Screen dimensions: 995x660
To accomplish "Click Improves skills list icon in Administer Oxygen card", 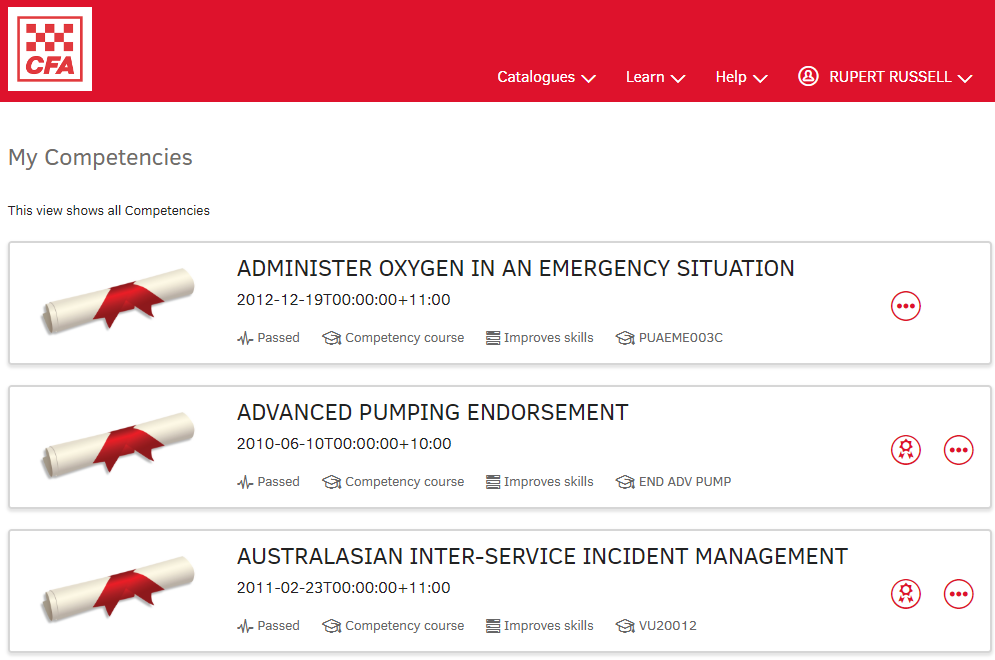I will pos(493,338).
